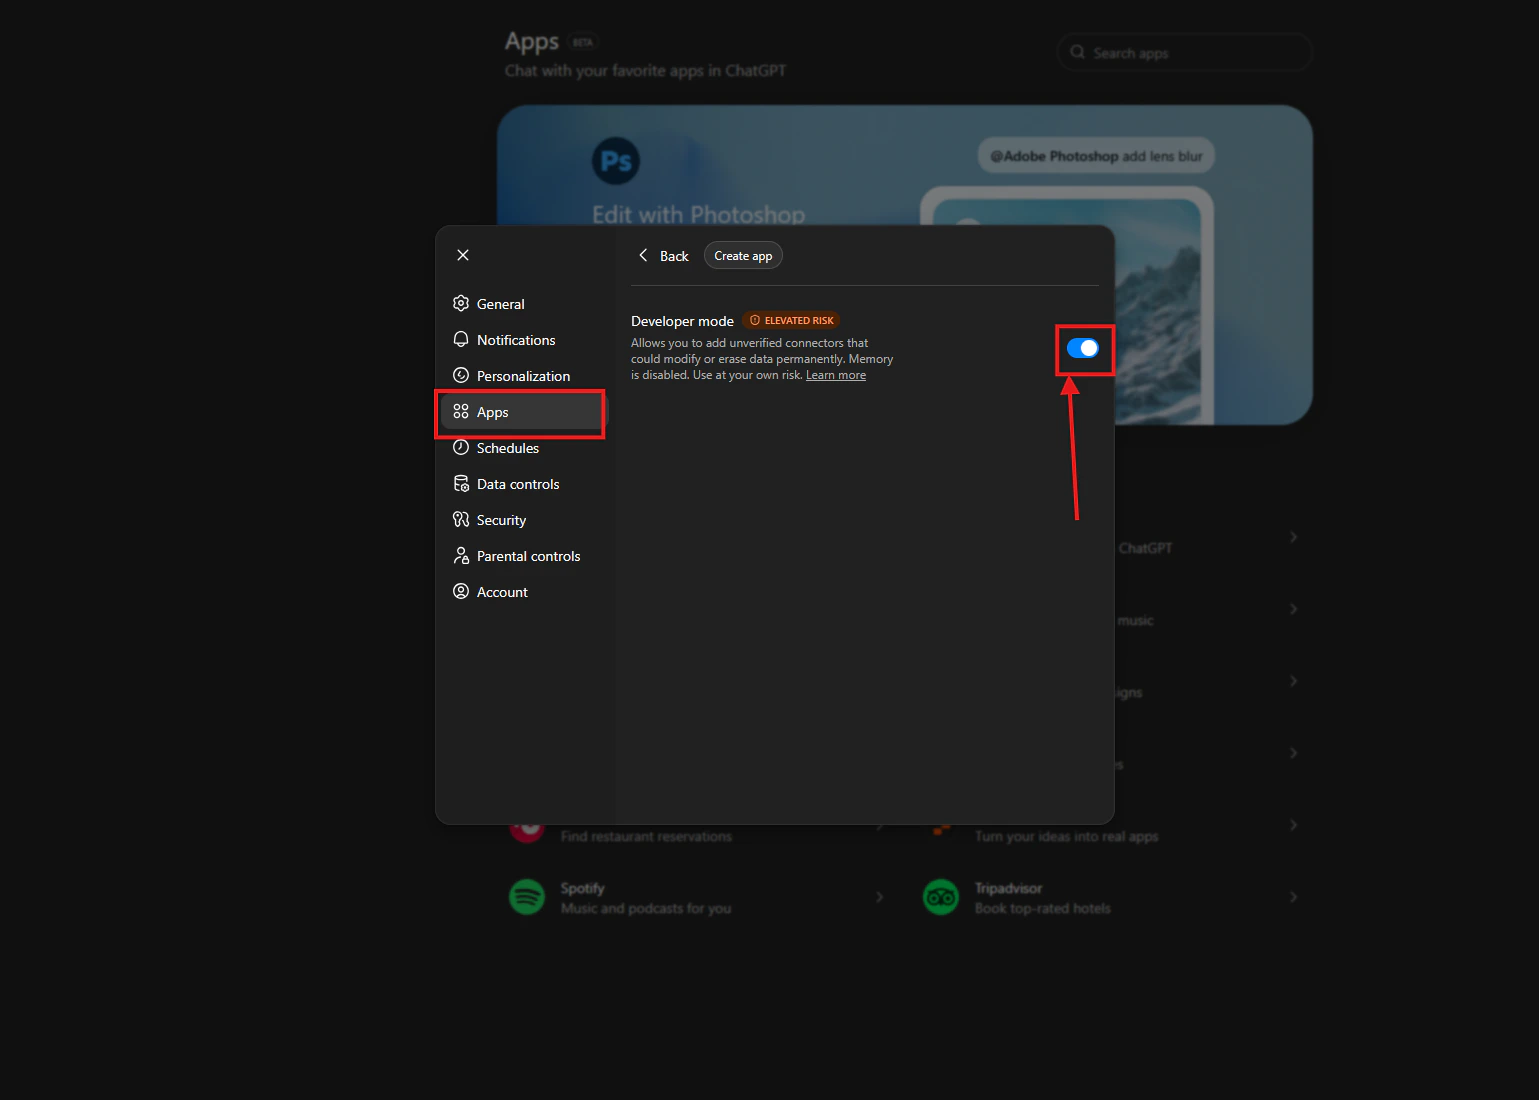1539x1100 pixels.
Task: Select the Account profile icon
Action: coord(461,591)
